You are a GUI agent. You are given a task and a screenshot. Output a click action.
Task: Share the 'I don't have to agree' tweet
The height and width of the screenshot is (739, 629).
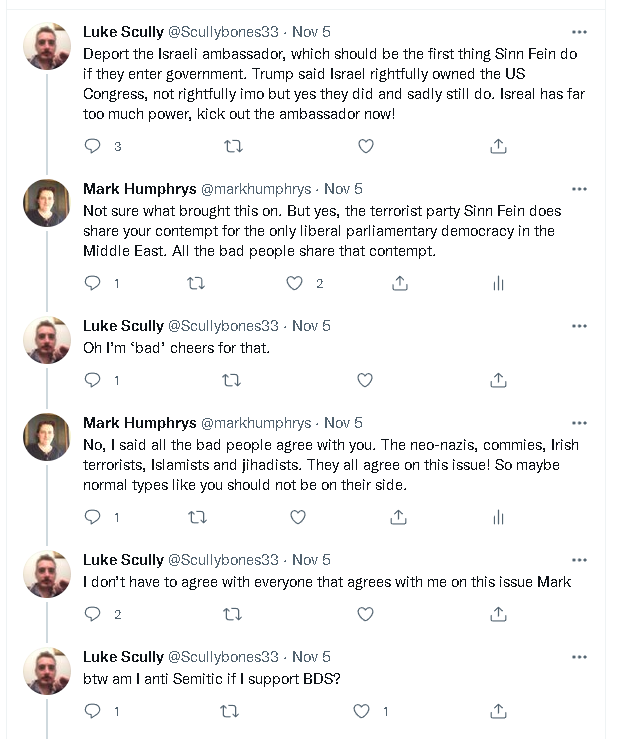click(x=498, y=614)
